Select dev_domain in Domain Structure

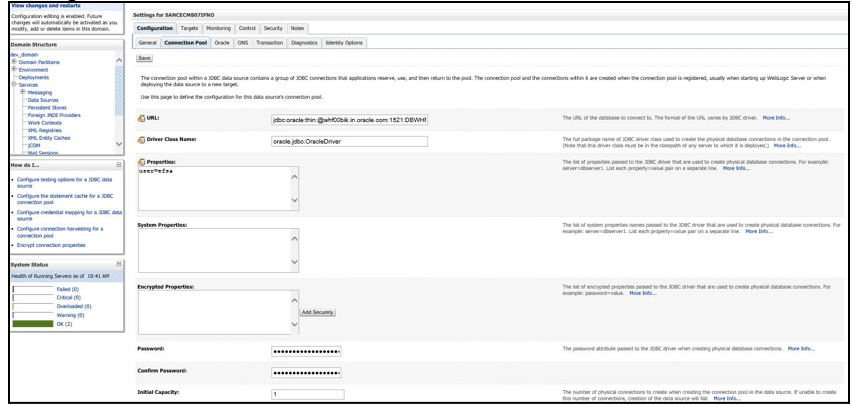(24, 54)
